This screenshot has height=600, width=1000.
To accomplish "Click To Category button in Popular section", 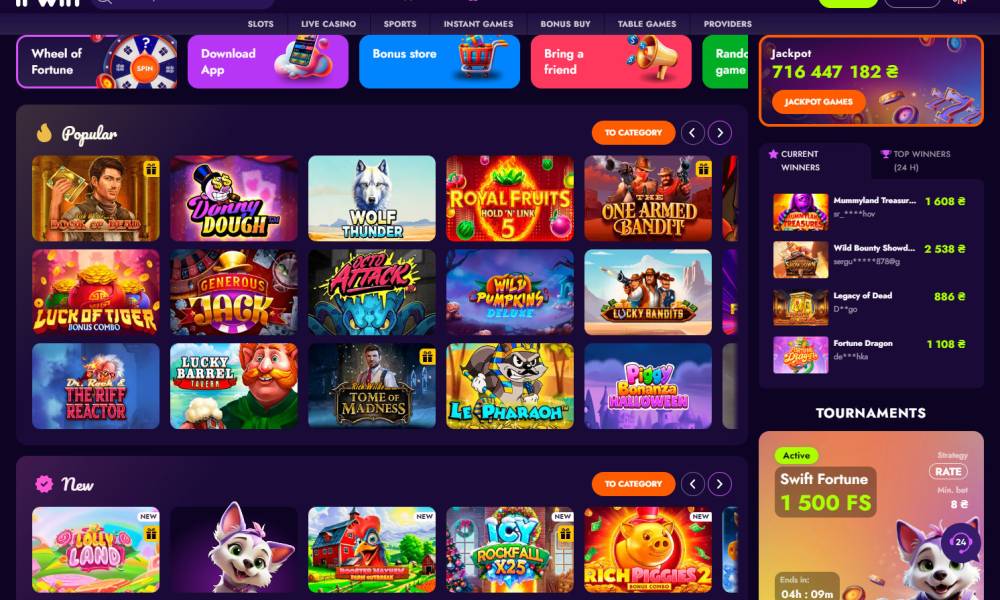I will pos(633,133).
